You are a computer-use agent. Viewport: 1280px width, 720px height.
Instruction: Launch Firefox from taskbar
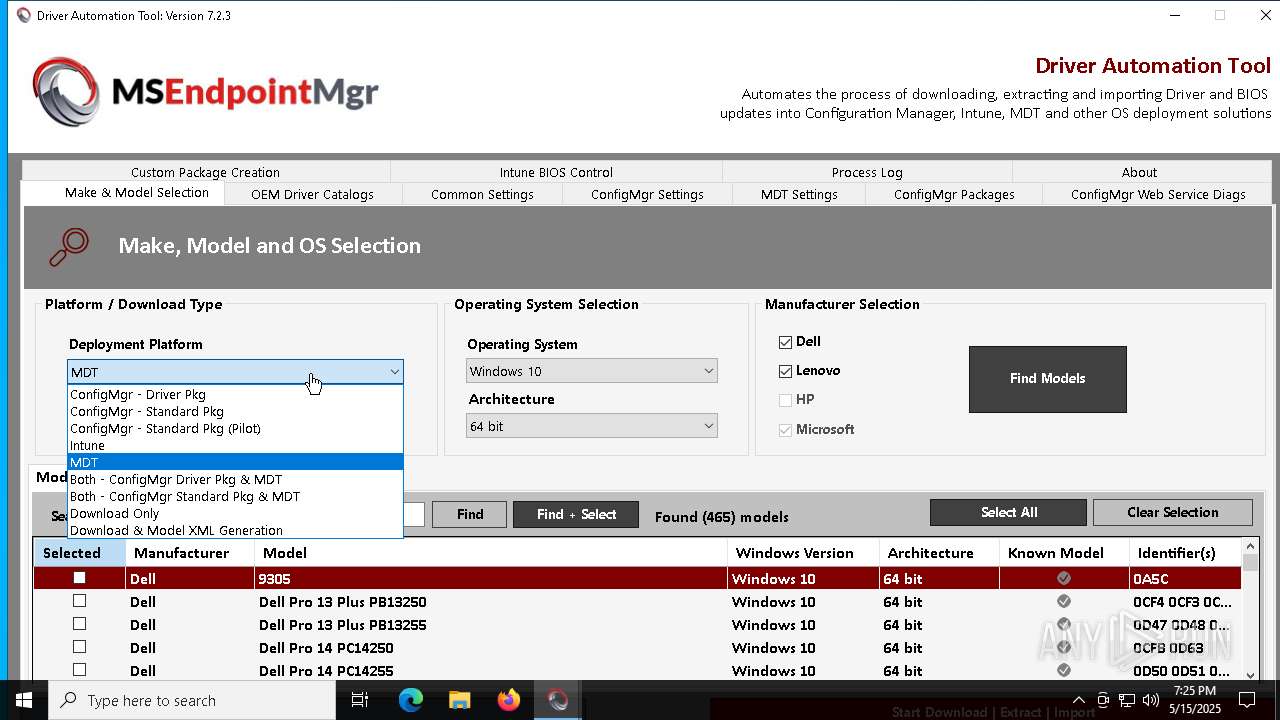pos(508,700)
